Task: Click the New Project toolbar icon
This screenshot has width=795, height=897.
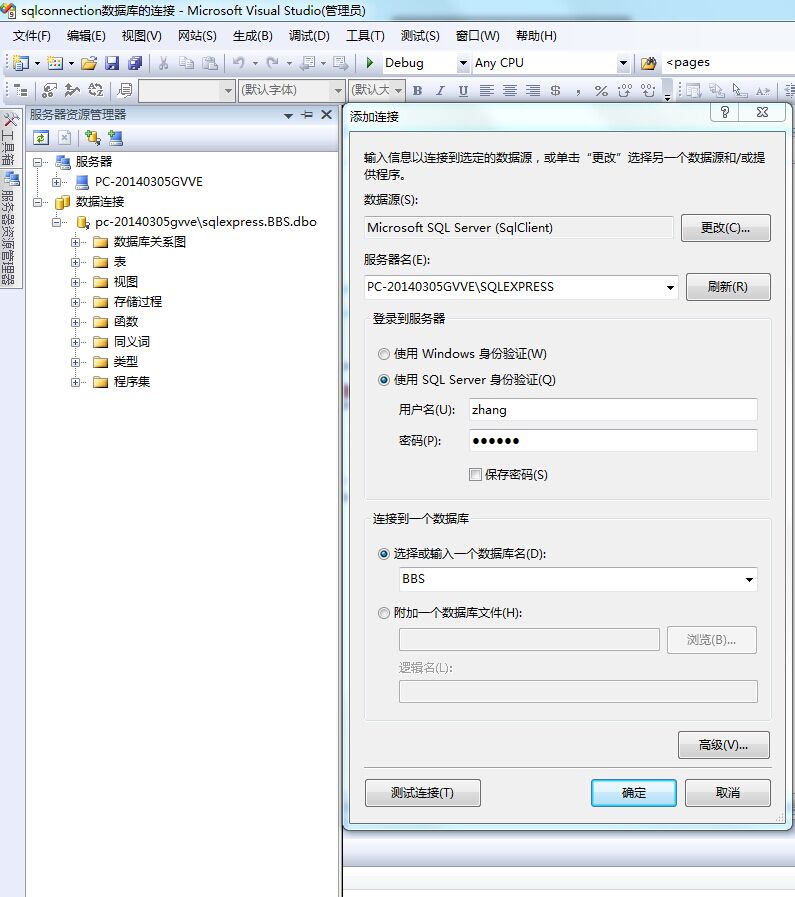Action: click(21, 63)
